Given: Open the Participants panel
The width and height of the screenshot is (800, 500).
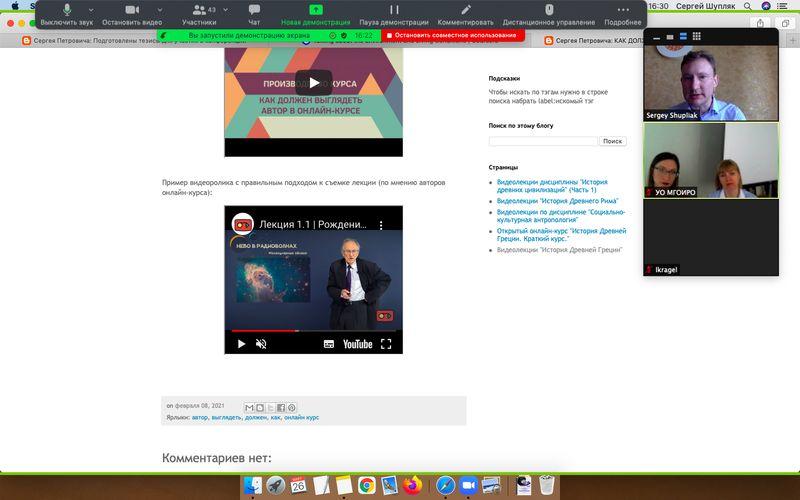Looking at the screenshot, I should click(199, 14).
